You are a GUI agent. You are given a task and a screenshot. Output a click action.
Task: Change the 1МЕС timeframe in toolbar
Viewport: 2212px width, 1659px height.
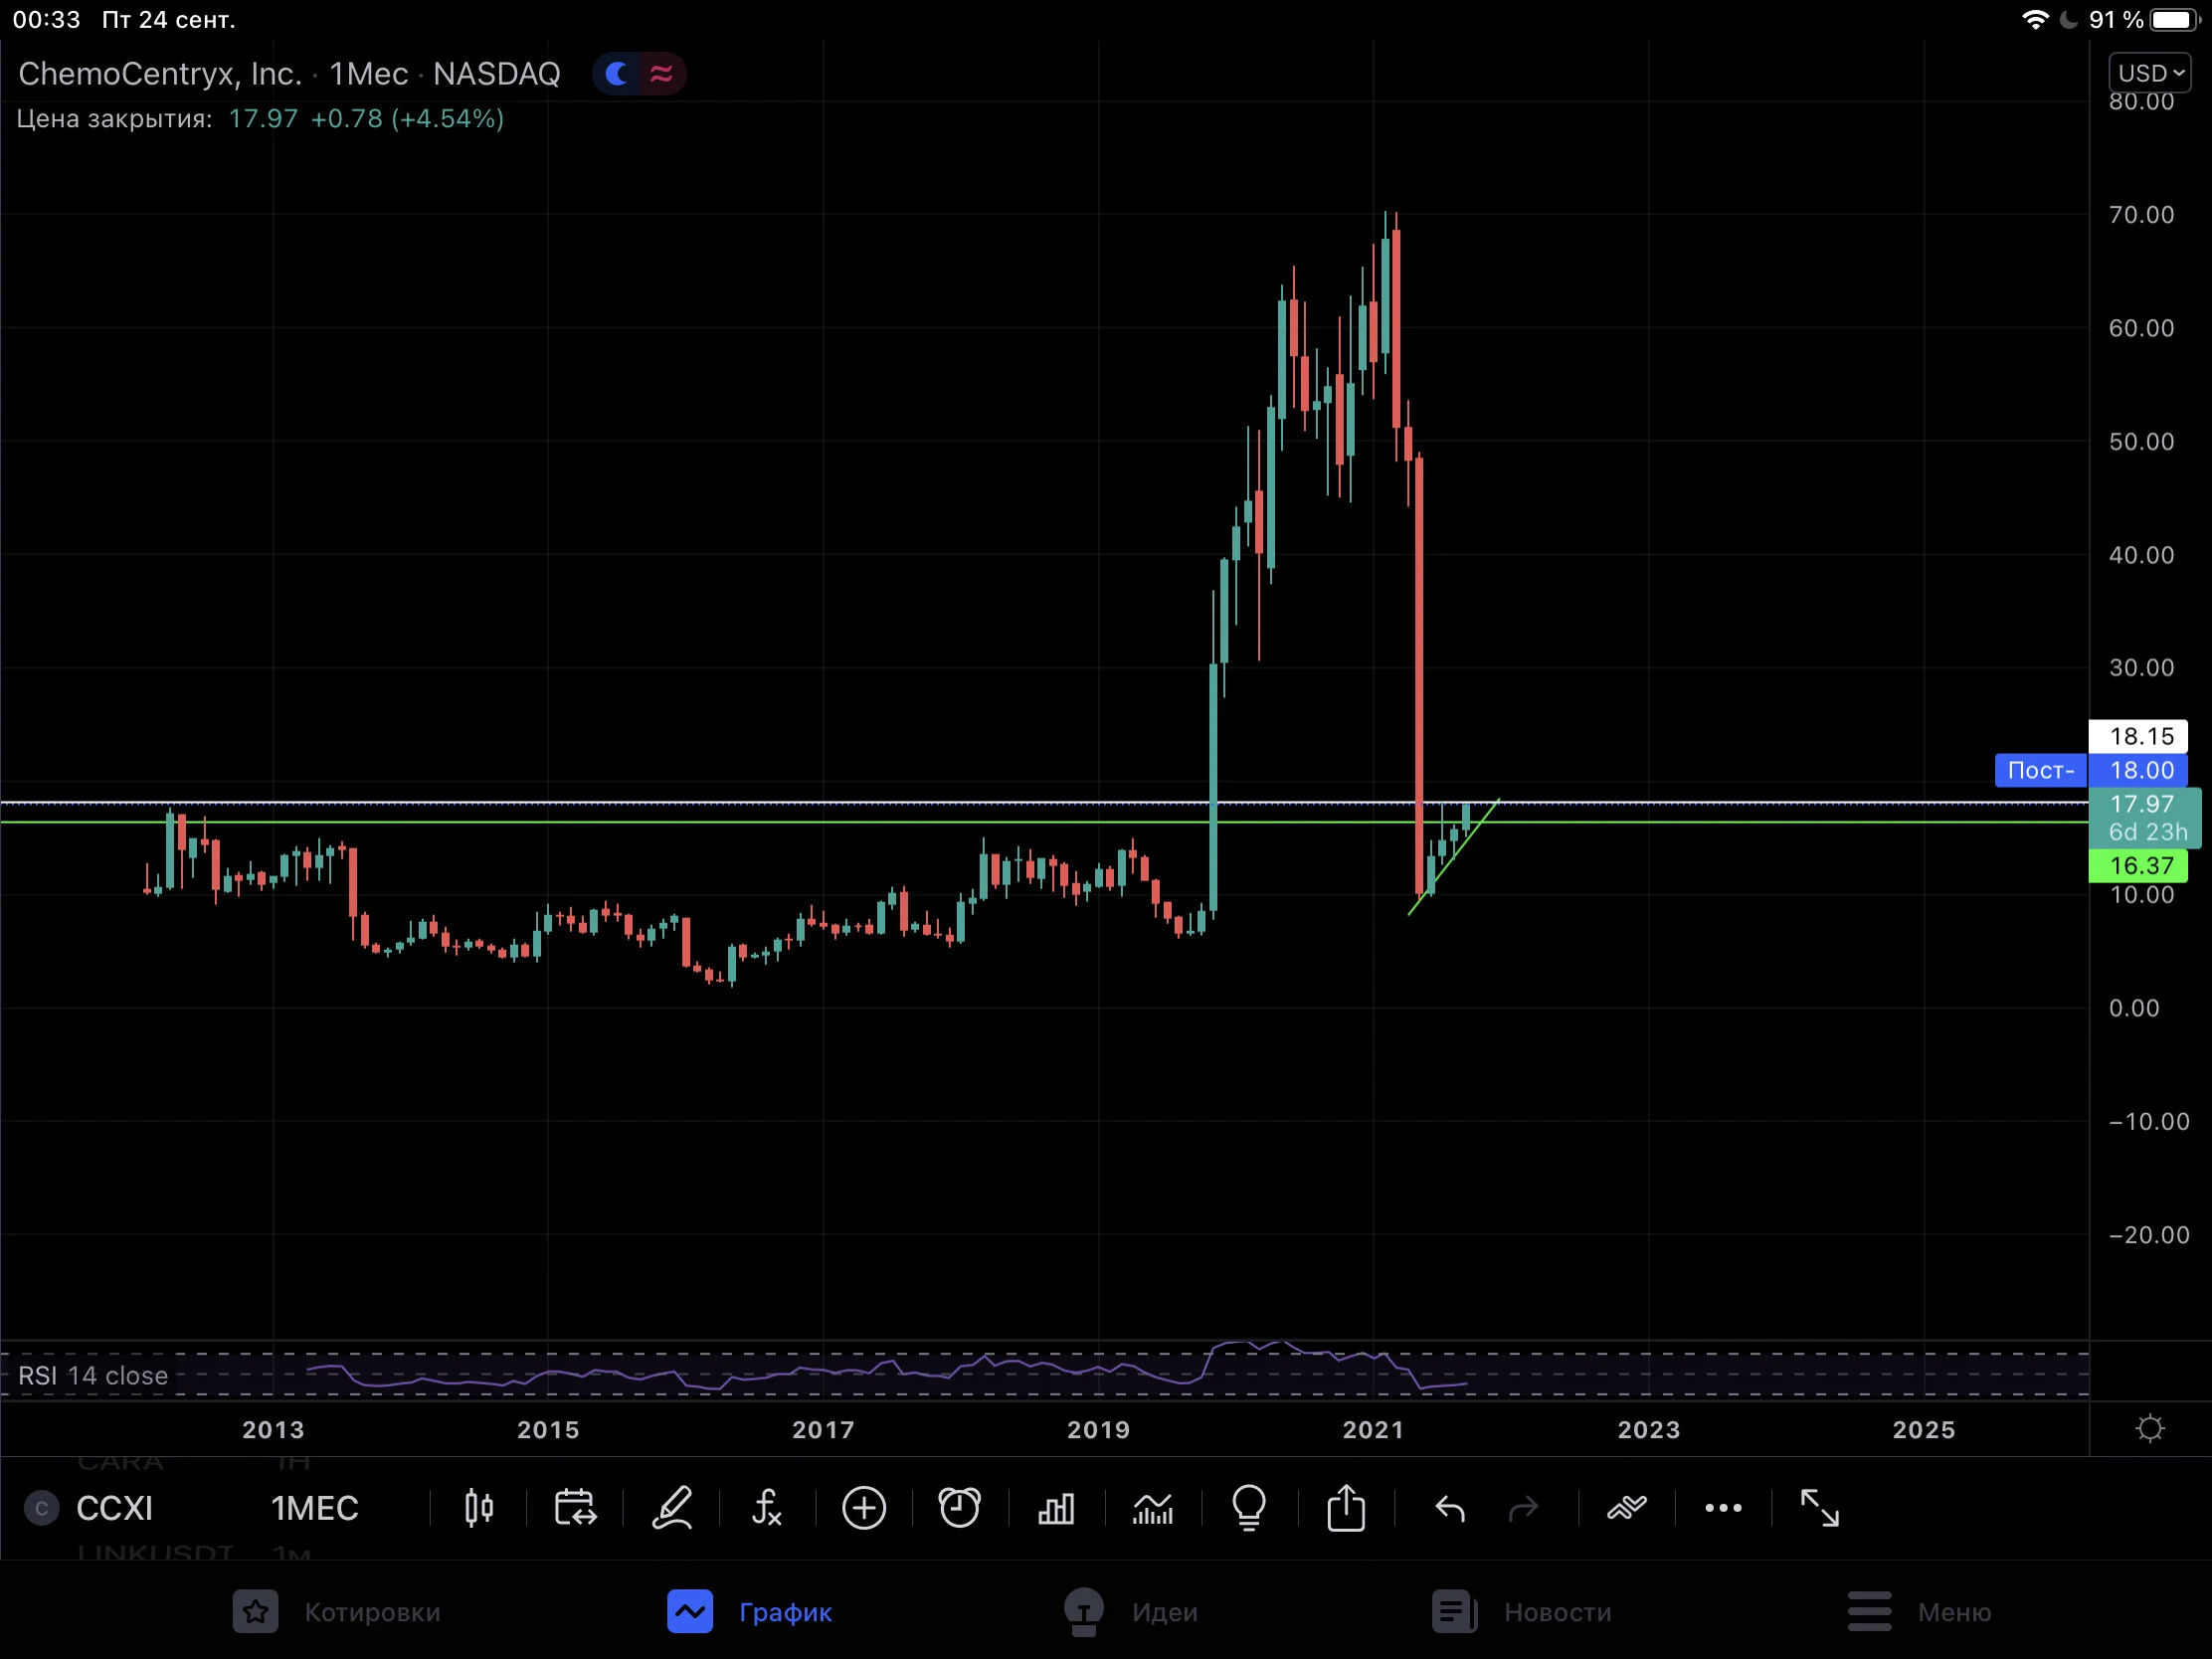click(314, 1508)
